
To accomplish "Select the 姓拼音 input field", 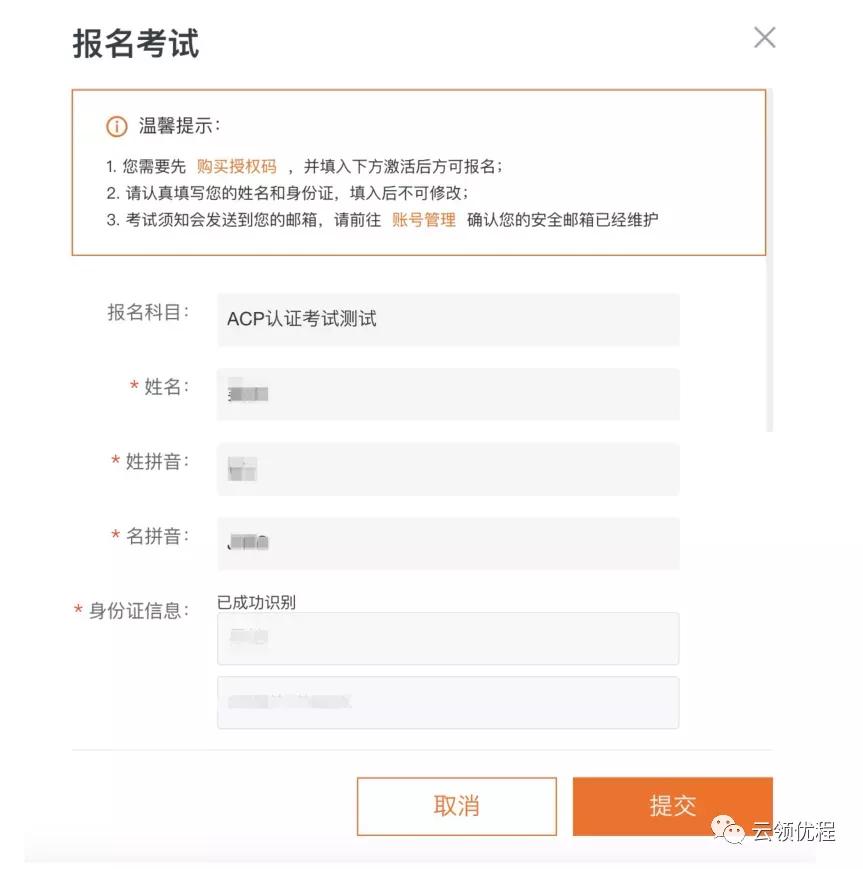I will tap(447, 469).
